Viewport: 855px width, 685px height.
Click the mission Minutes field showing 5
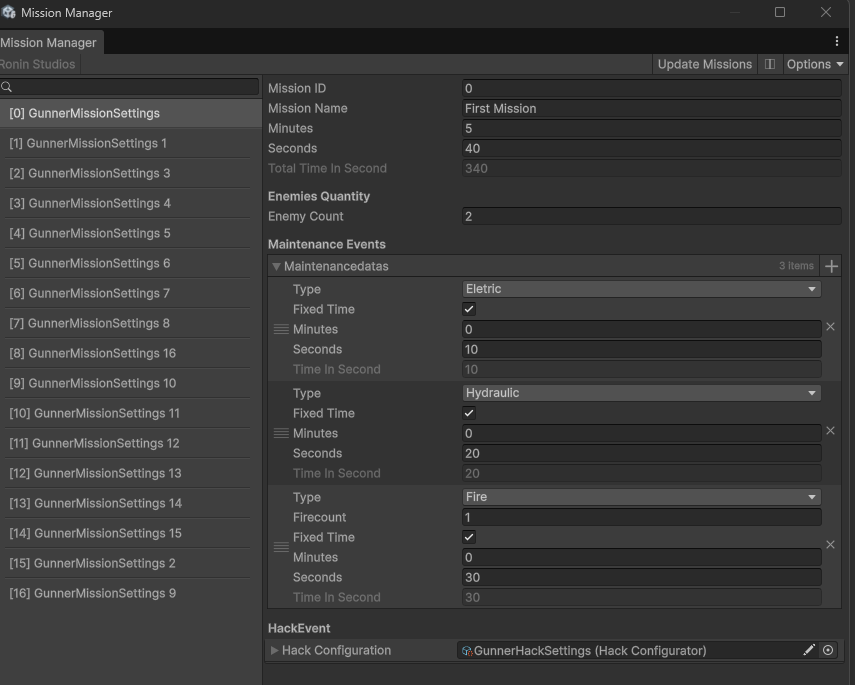pos(652,129)
